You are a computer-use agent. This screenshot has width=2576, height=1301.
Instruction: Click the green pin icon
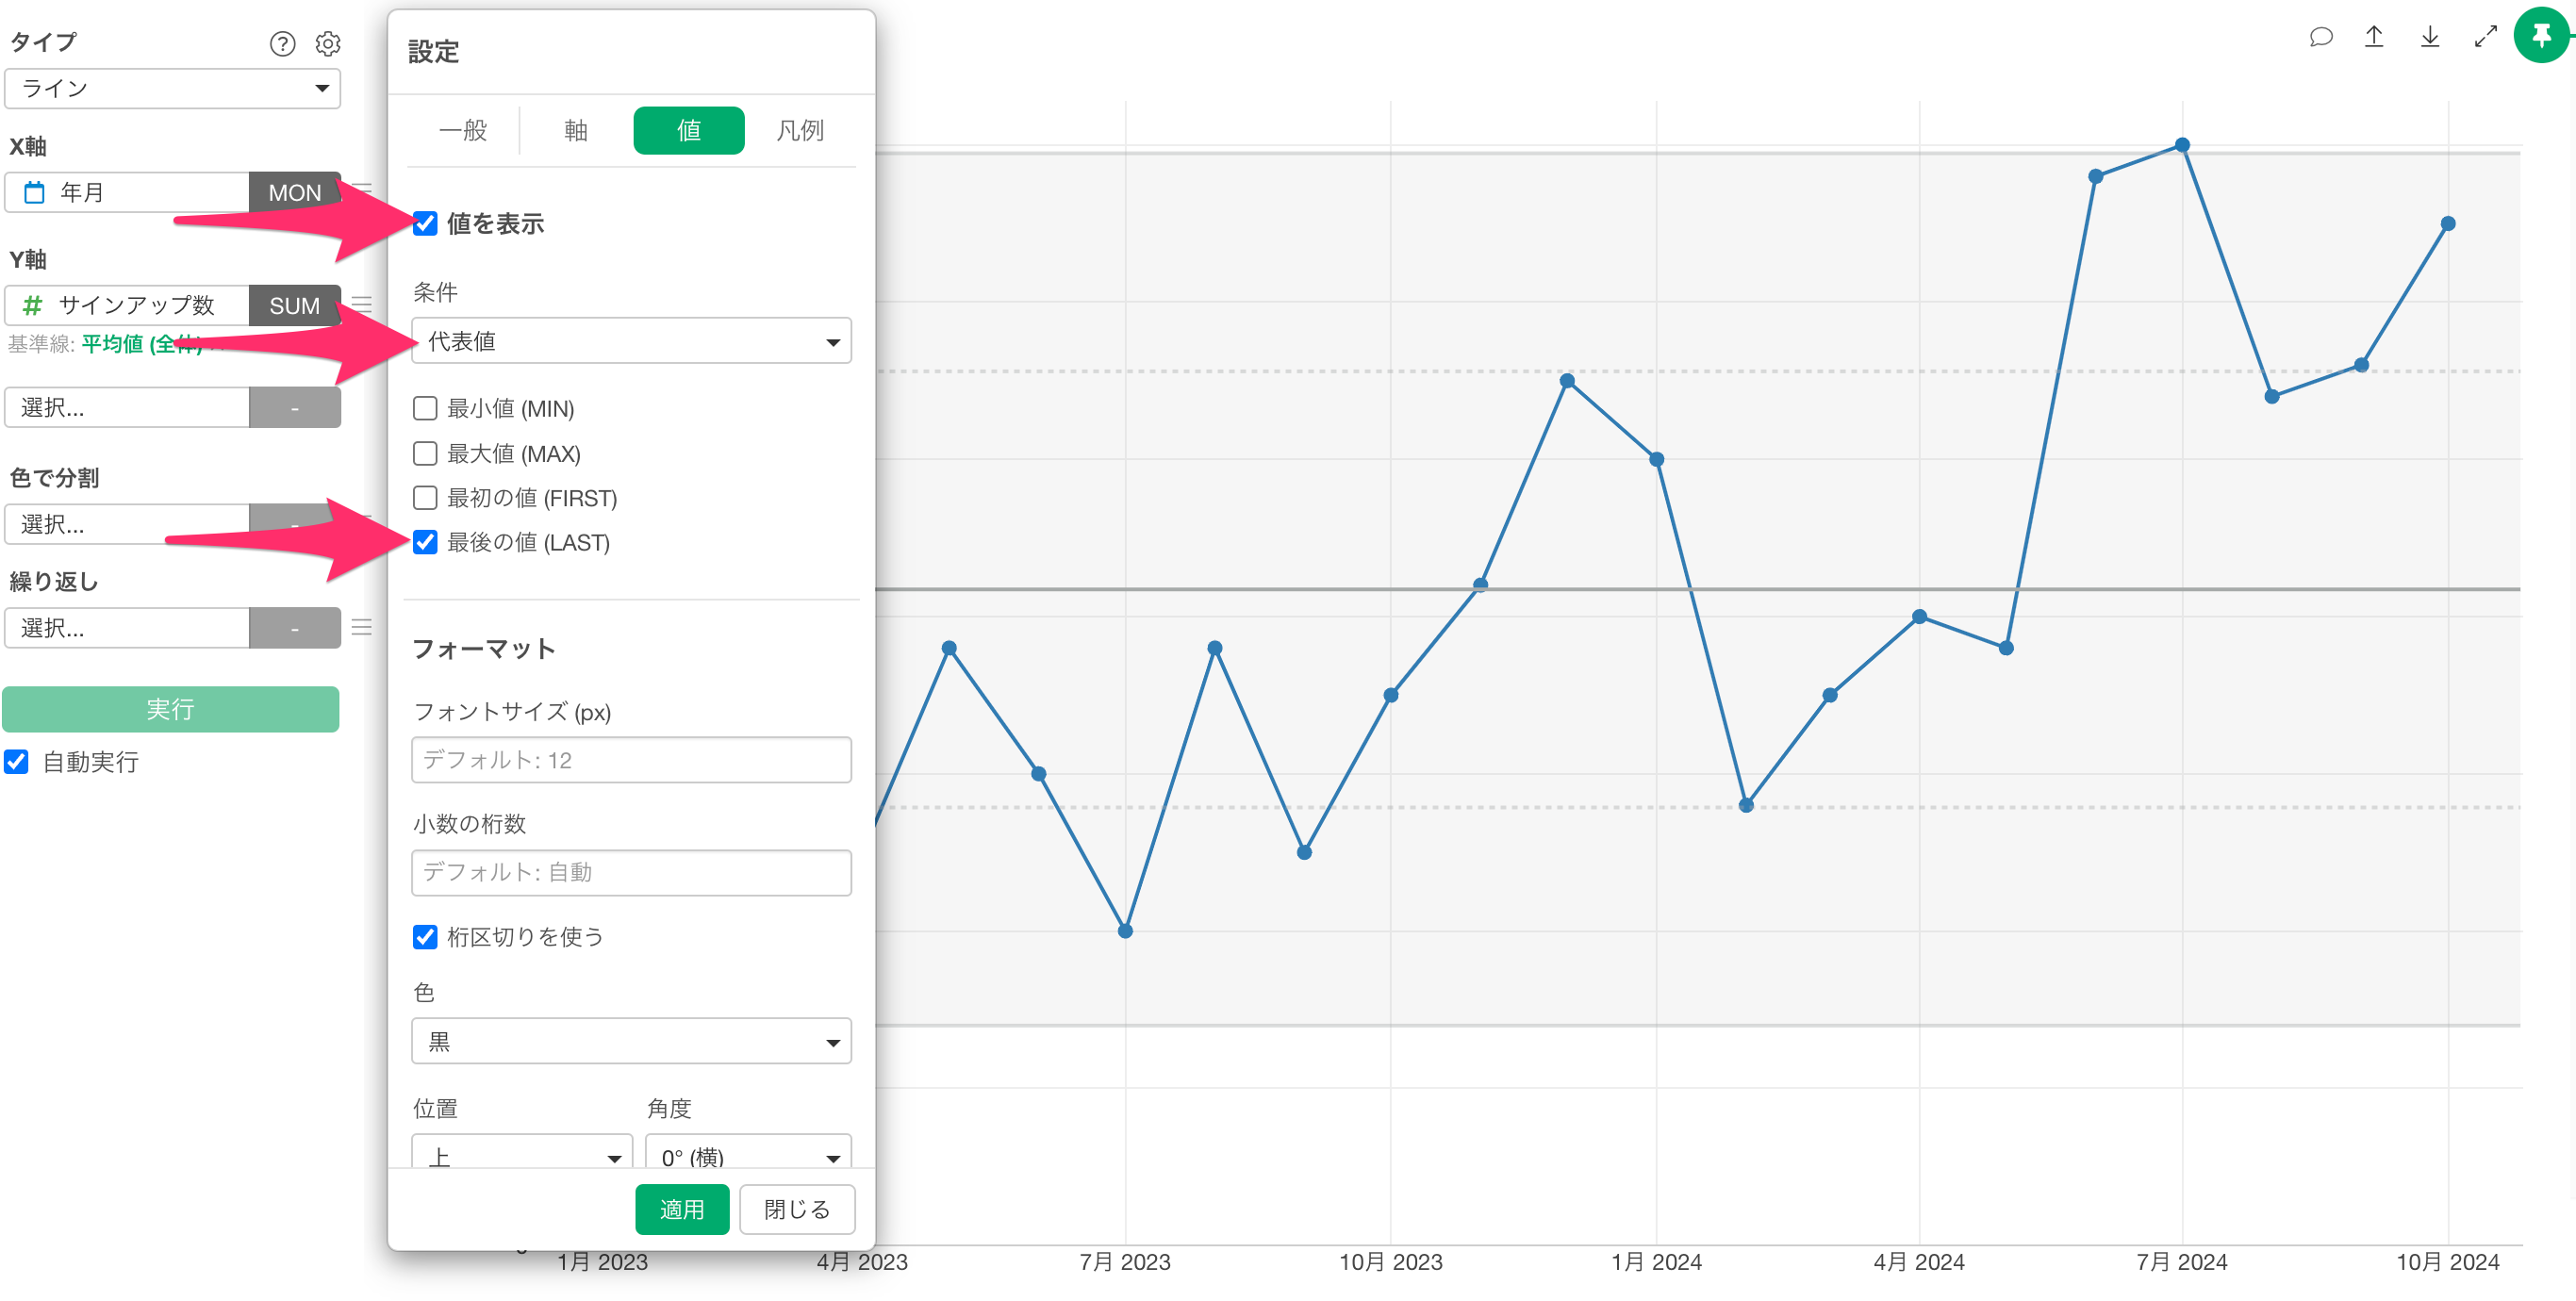tap(2541, 35)
